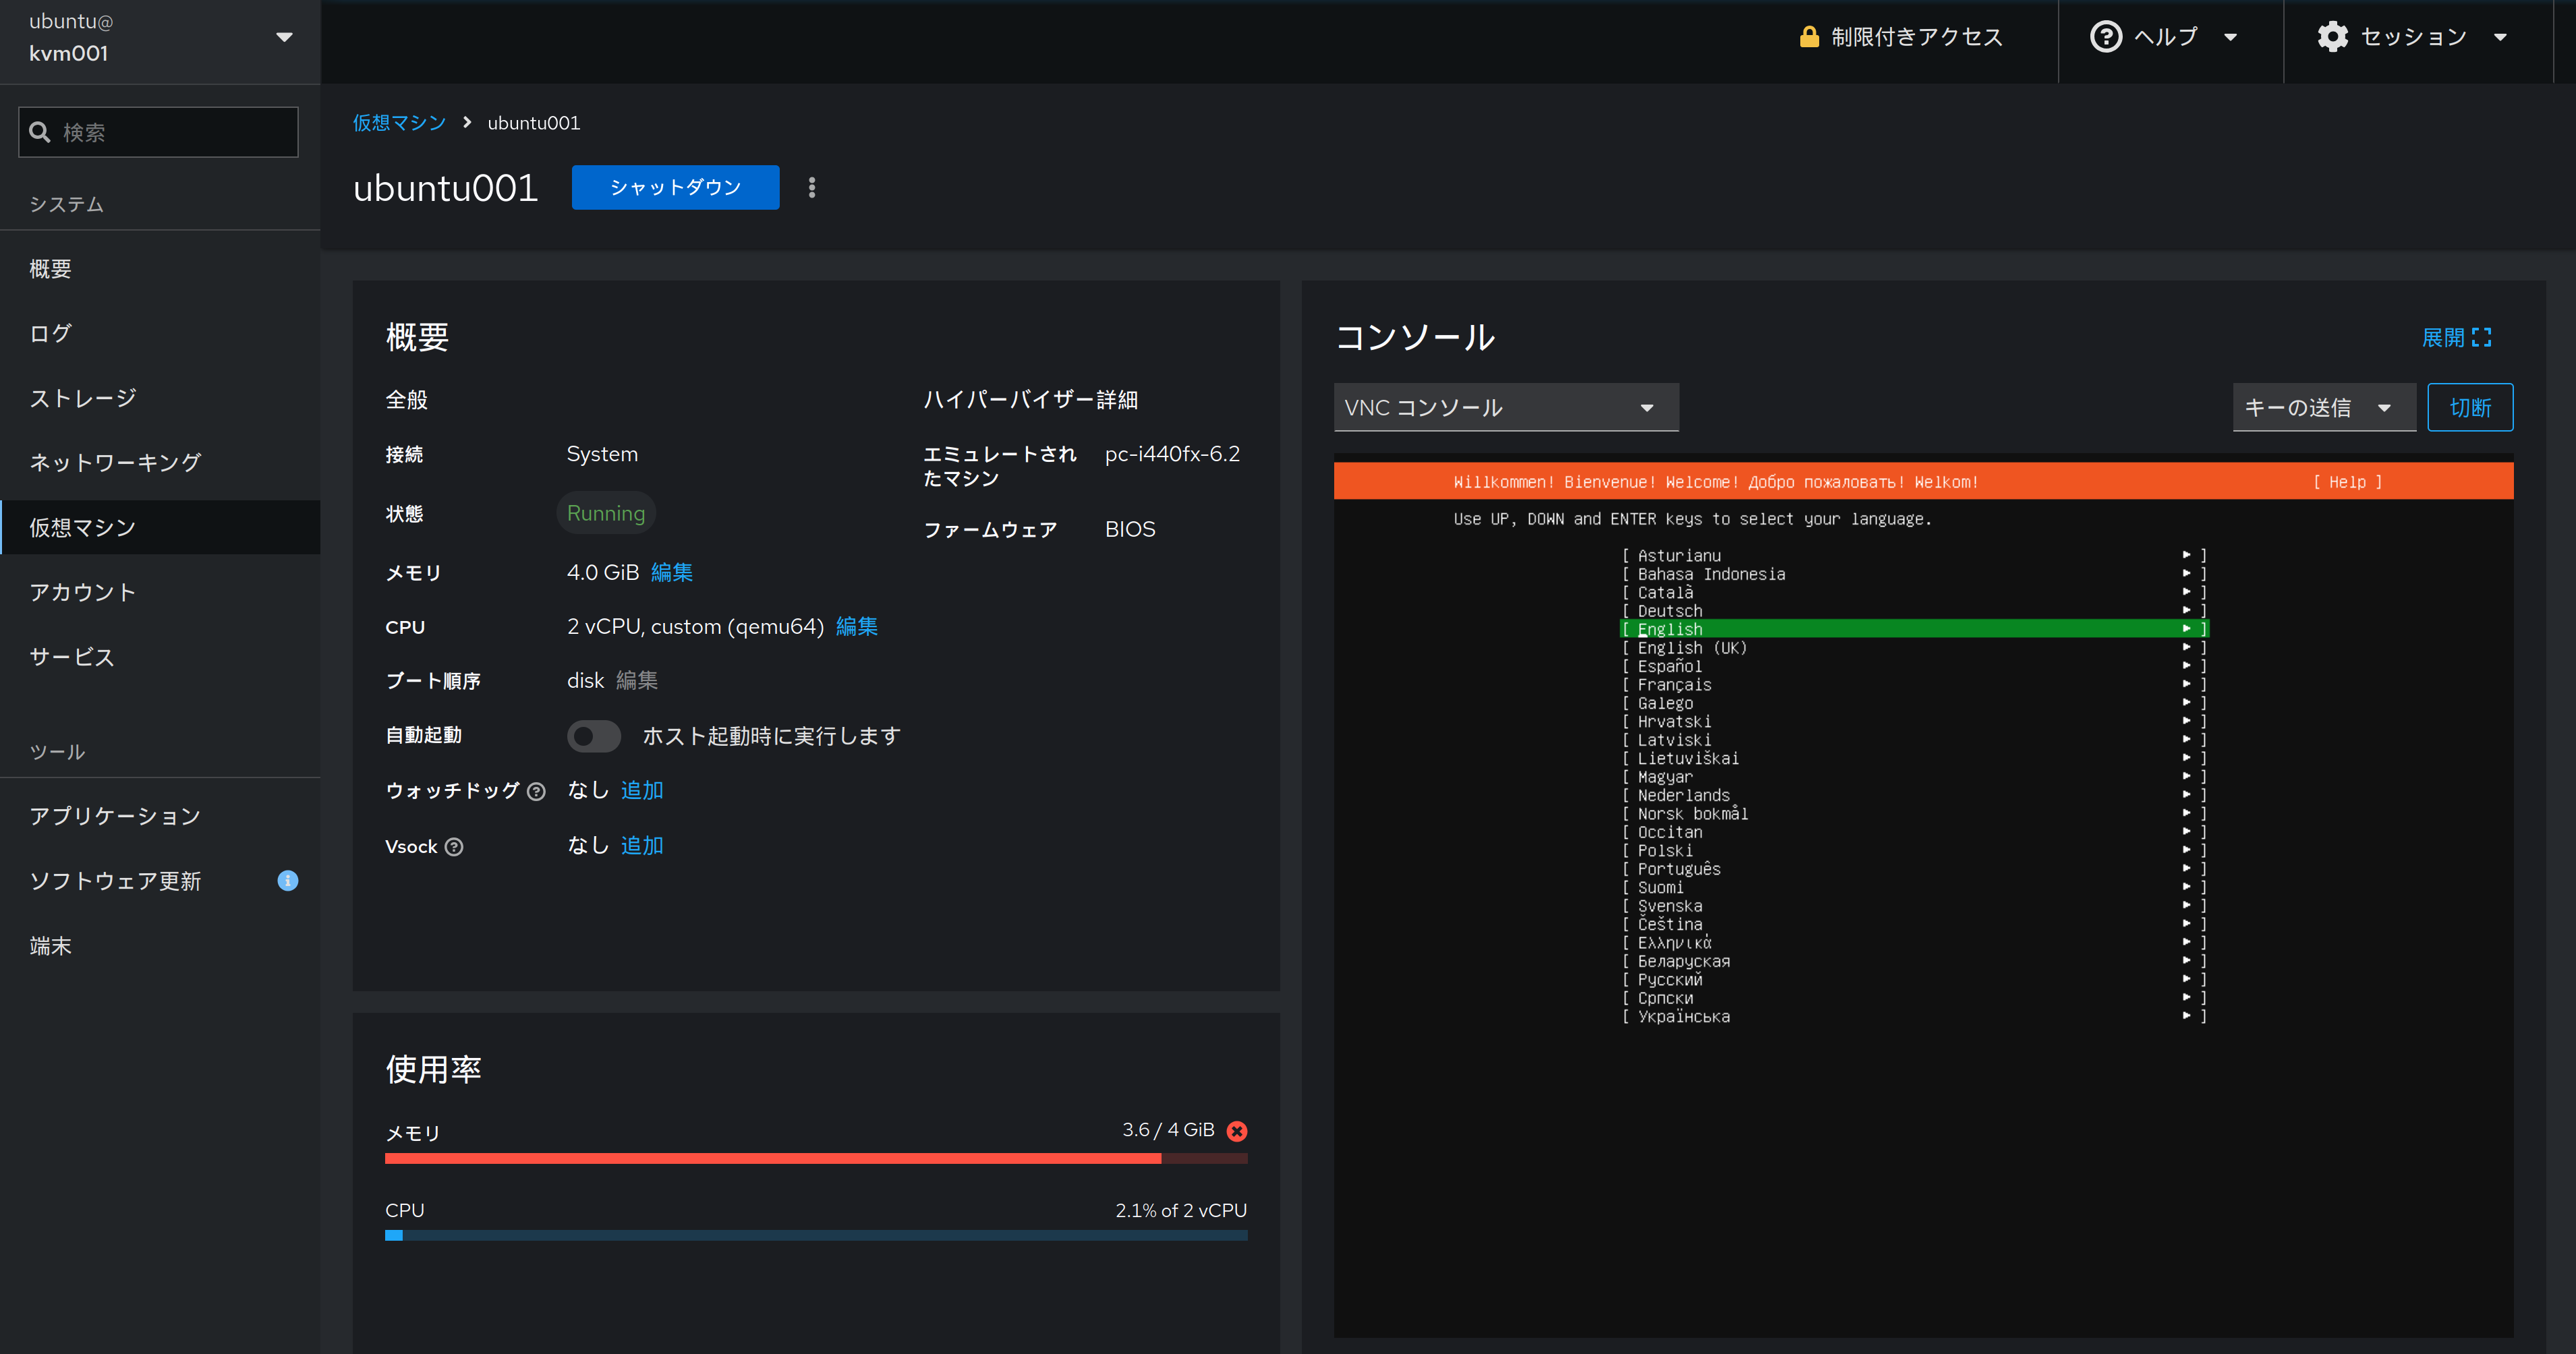Open ネットワーキング in the sidebar

tap(160, 463)
